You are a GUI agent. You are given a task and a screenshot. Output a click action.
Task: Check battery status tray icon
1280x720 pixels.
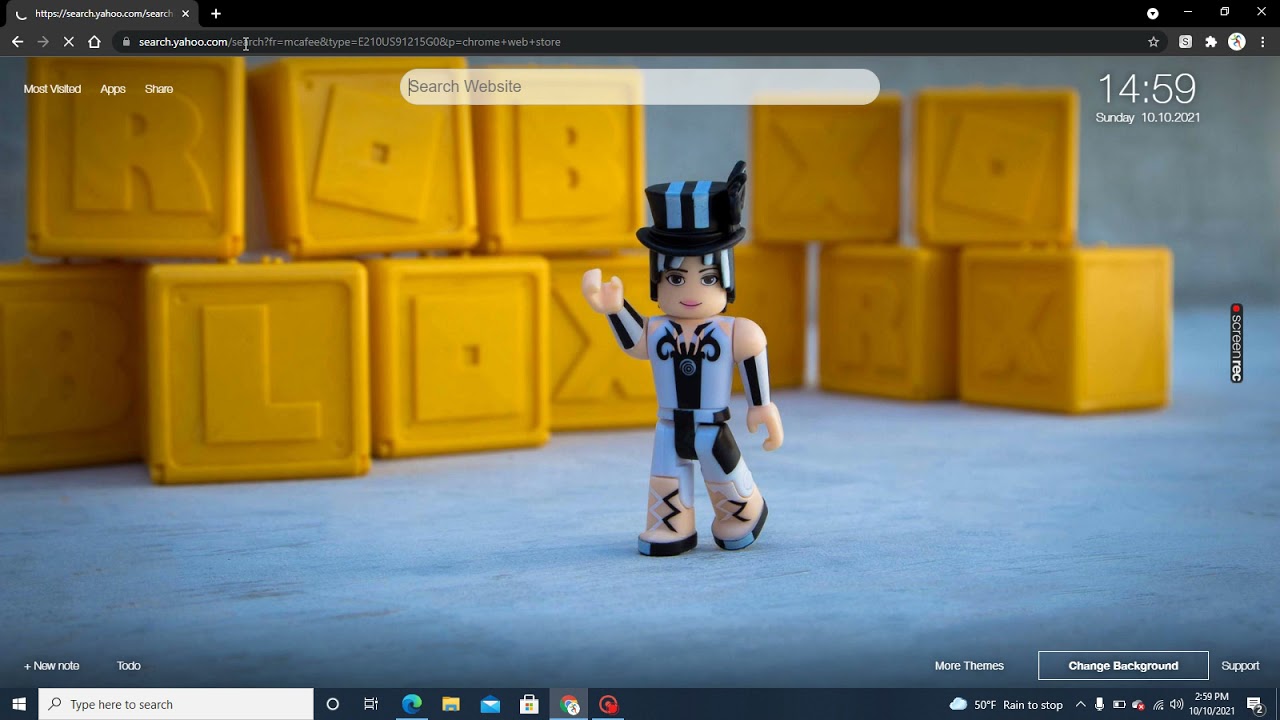[x=1119, y=704]
